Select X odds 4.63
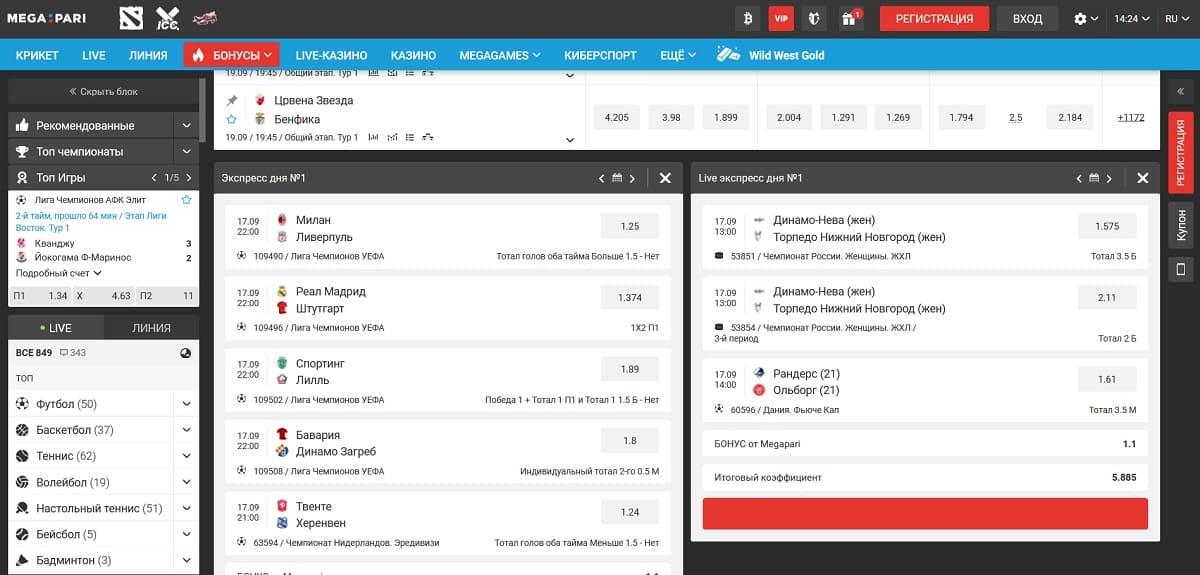The image size is (1200, 575). coord(103,296)
